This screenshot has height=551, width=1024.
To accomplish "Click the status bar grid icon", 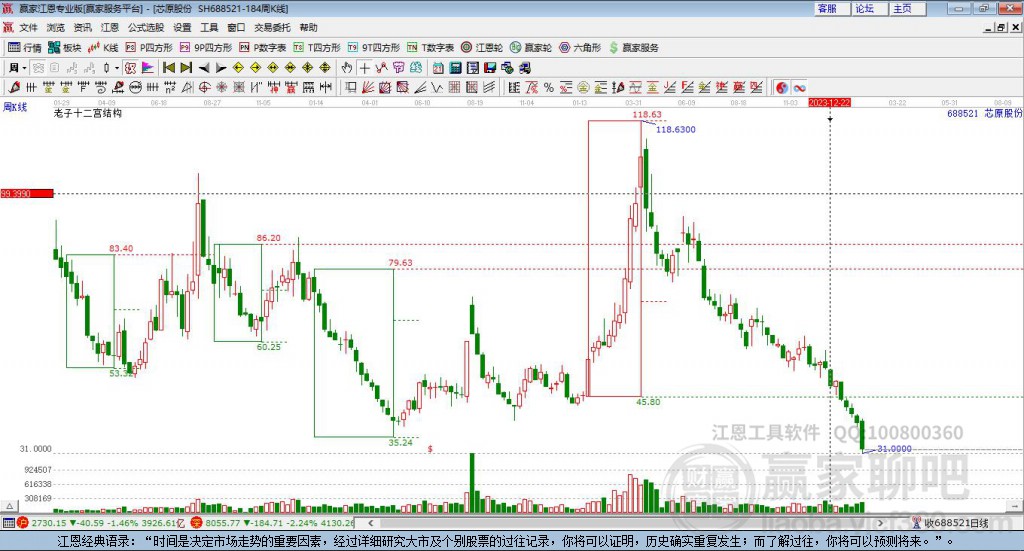I will [8, 522].
